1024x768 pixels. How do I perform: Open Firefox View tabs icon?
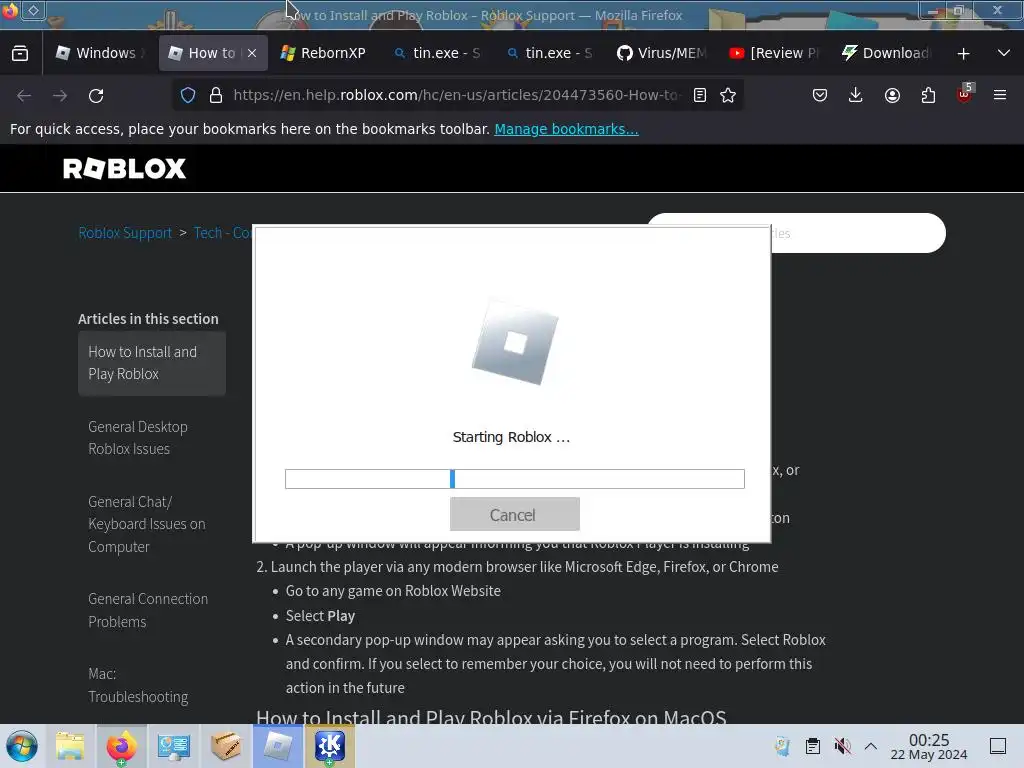pyautogui.click(x=20, y=54)
